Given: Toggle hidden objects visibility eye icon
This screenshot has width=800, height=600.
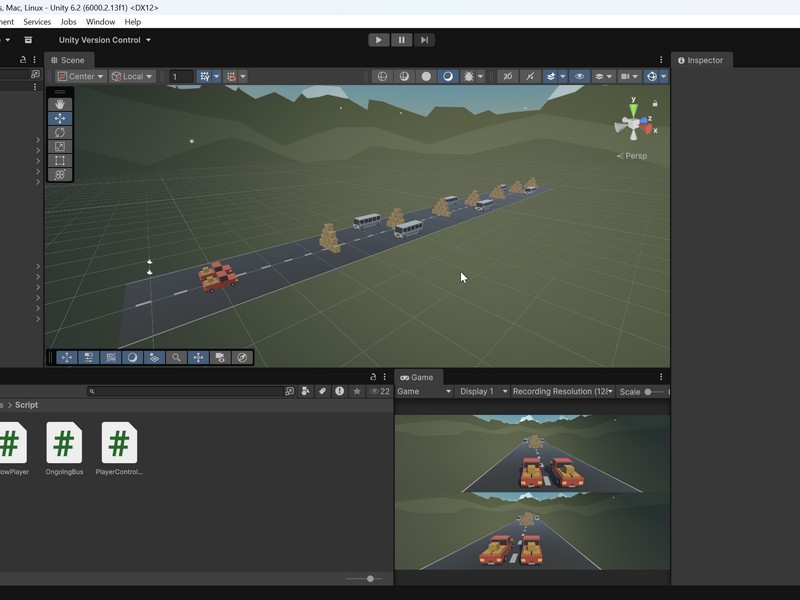Looking at the screenshot, I should point(579,77).
